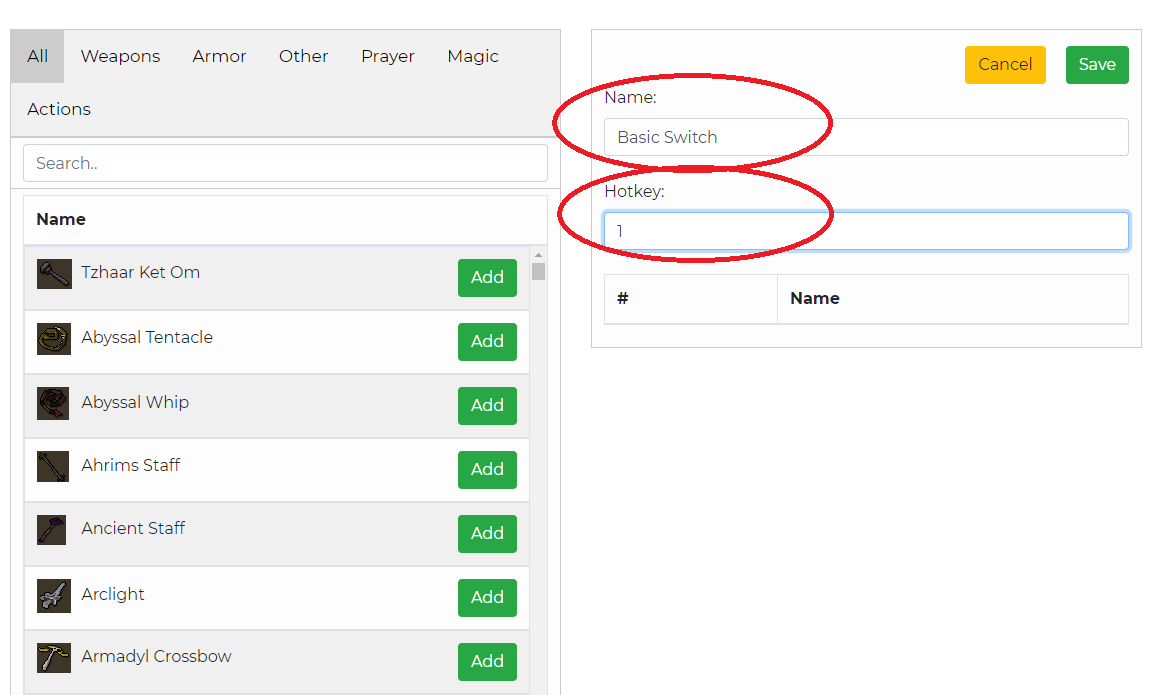Add Ancient Staff to the switch
The height and width of the screenshot is (695, 1154).
[x=487, y=534]
